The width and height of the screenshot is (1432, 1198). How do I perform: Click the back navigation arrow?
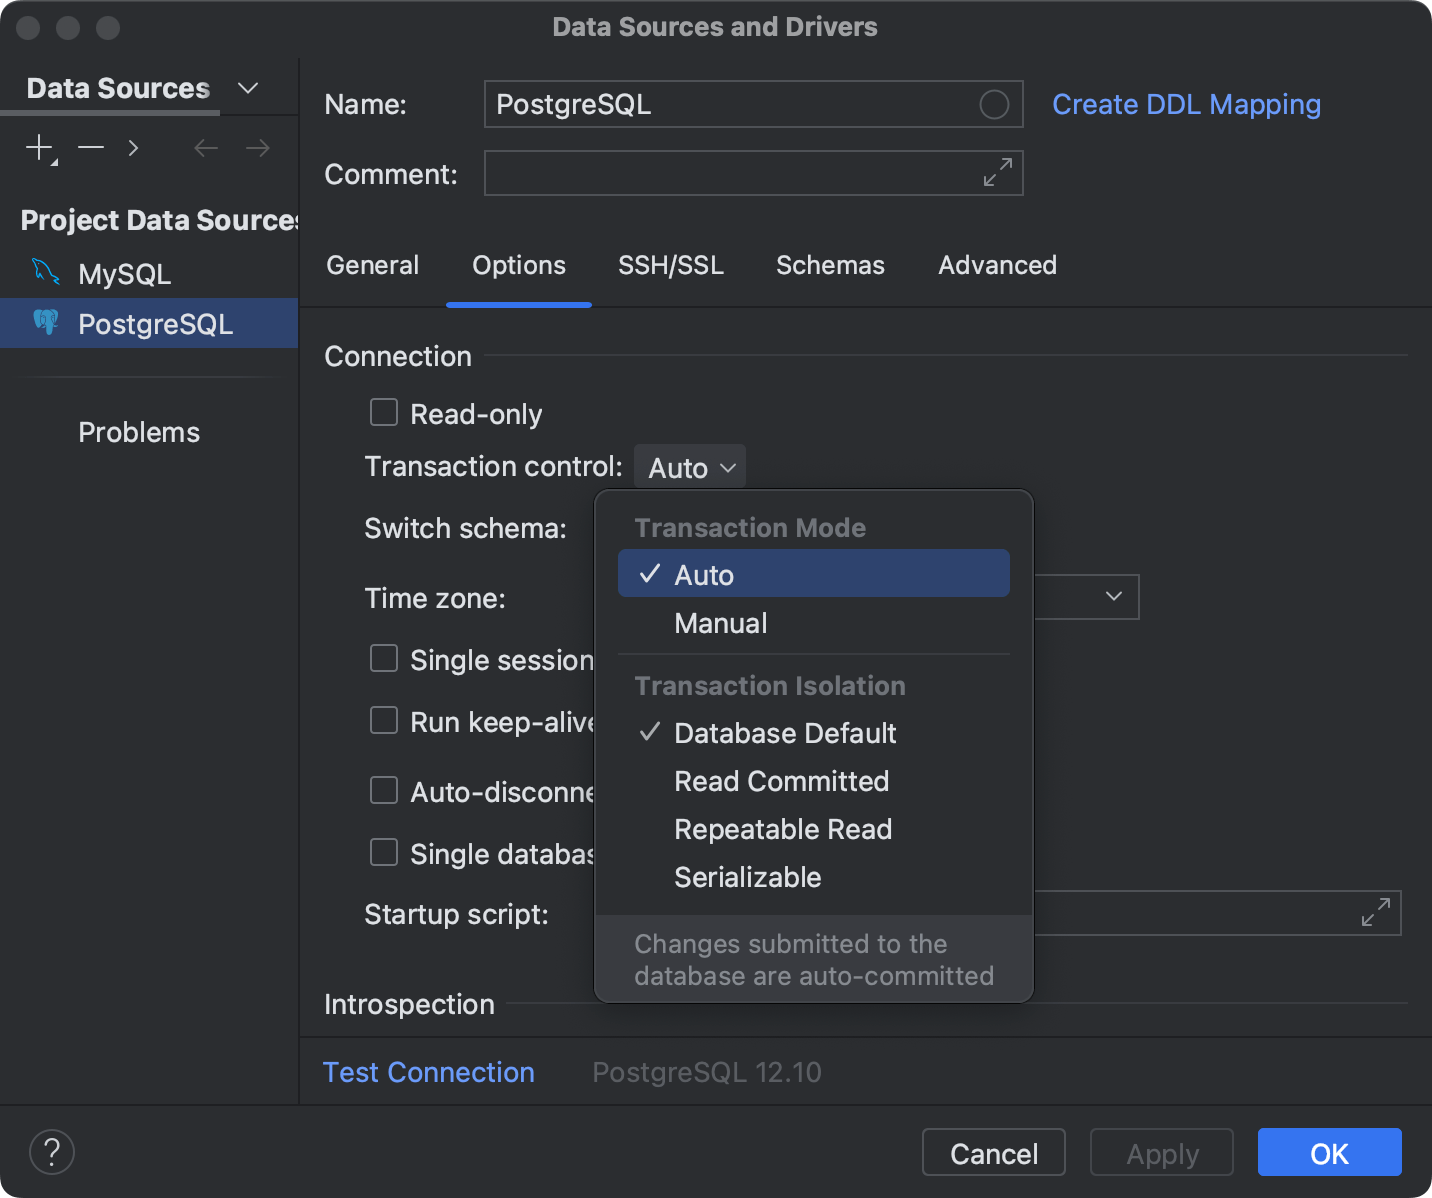pos(205,147)
